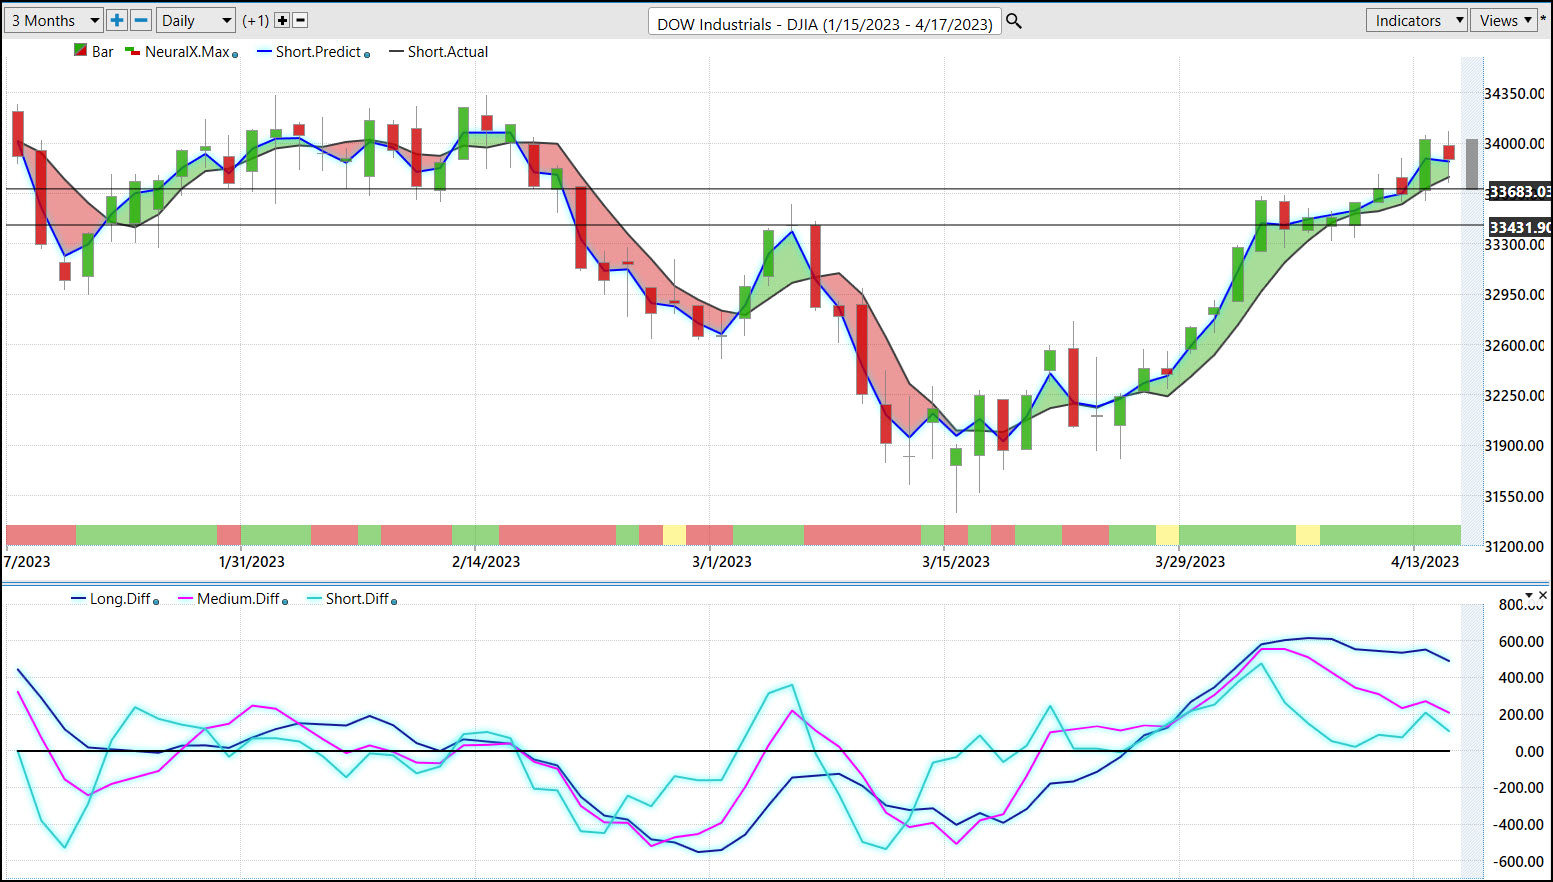Click the Short.Predict blue line swatch

[265, 51]
